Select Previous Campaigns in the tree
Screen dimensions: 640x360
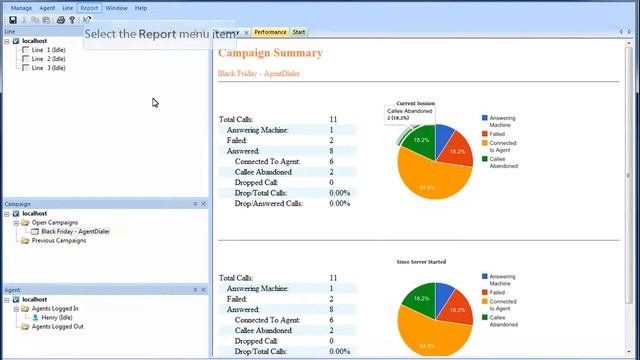point(59,240)
